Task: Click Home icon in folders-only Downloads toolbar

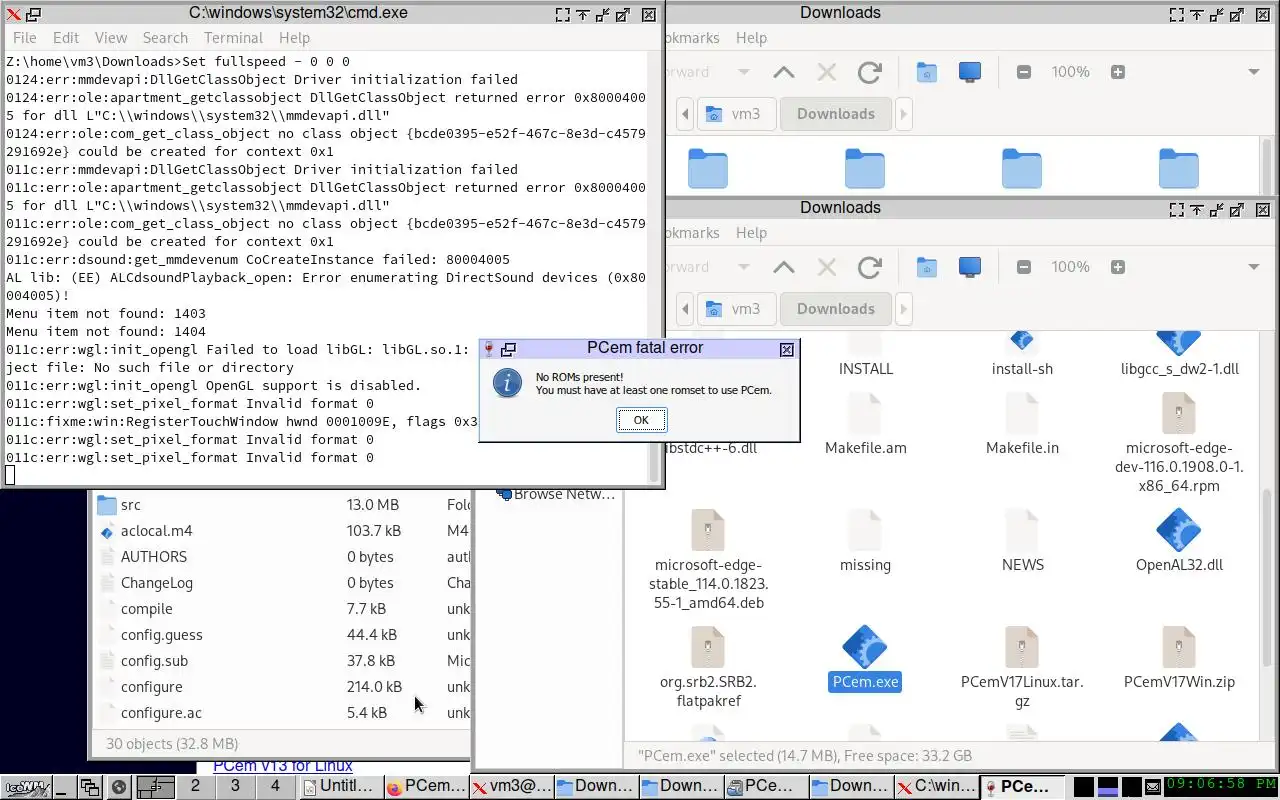Action: click(x=927, y=72)
